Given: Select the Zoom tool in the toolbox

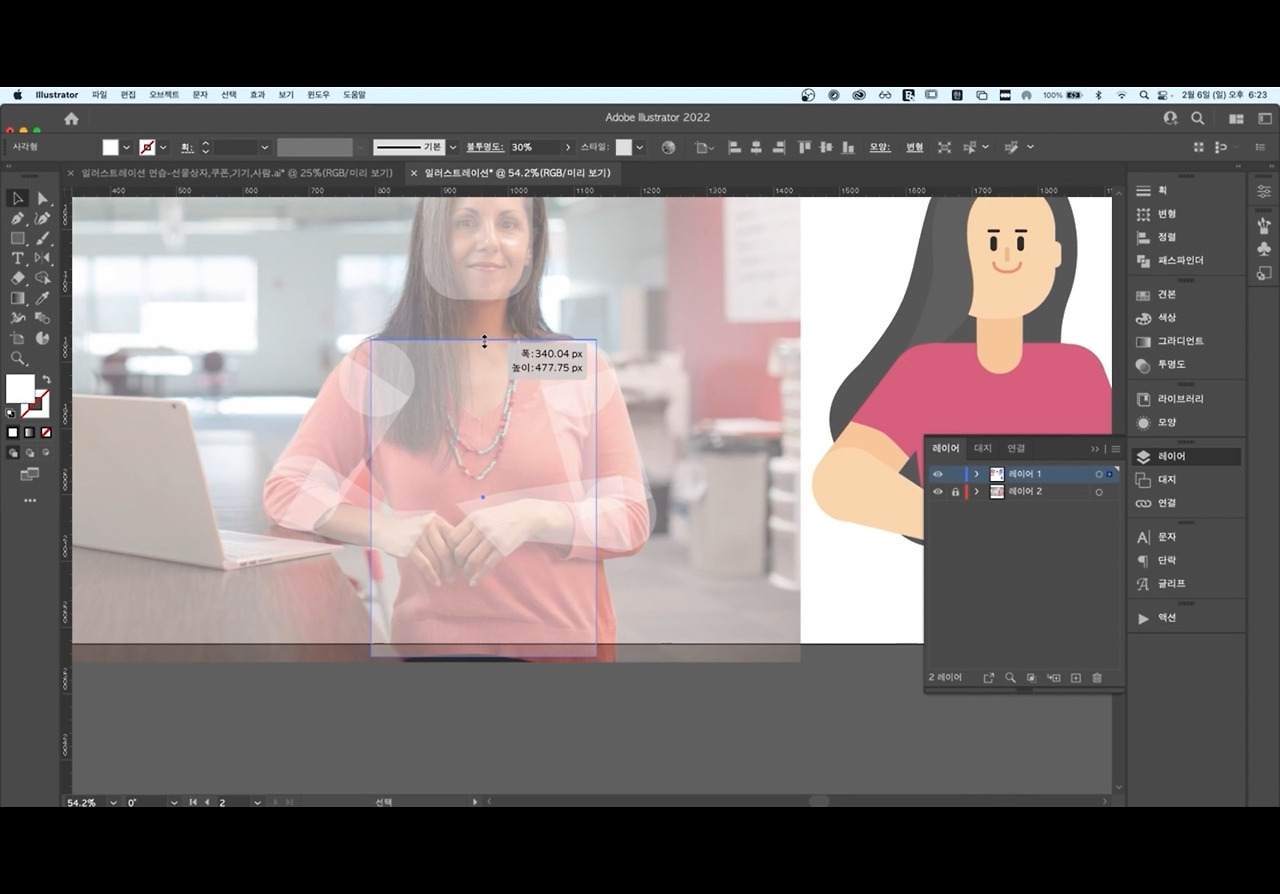Looking at the screenshot, I should coord(18,358).
